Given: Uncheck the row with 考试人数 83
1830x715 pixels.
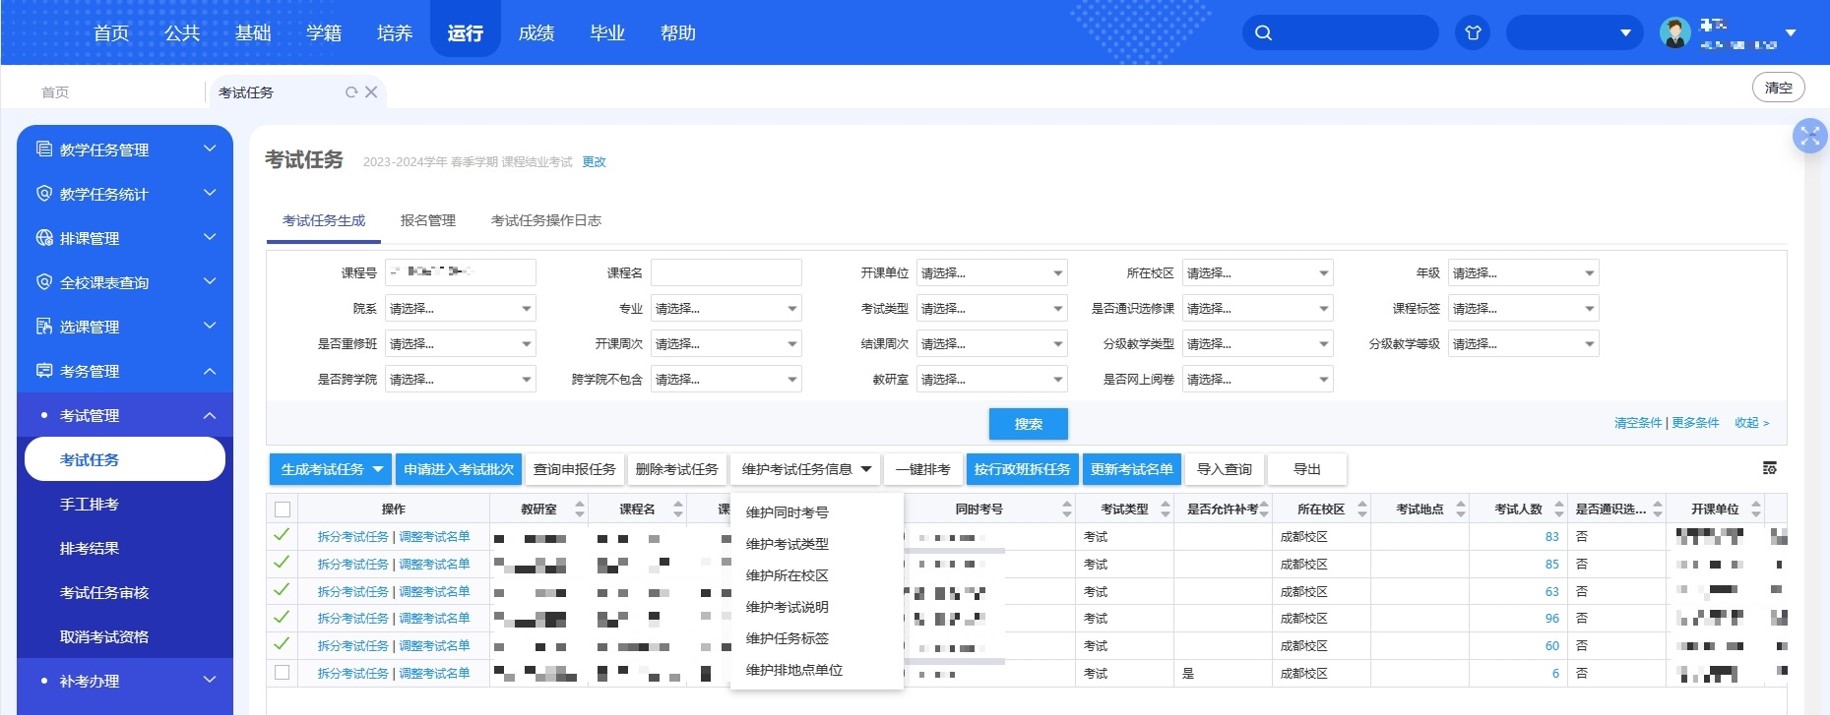Looking at the screenshot, I should click(x=282, y=535).
